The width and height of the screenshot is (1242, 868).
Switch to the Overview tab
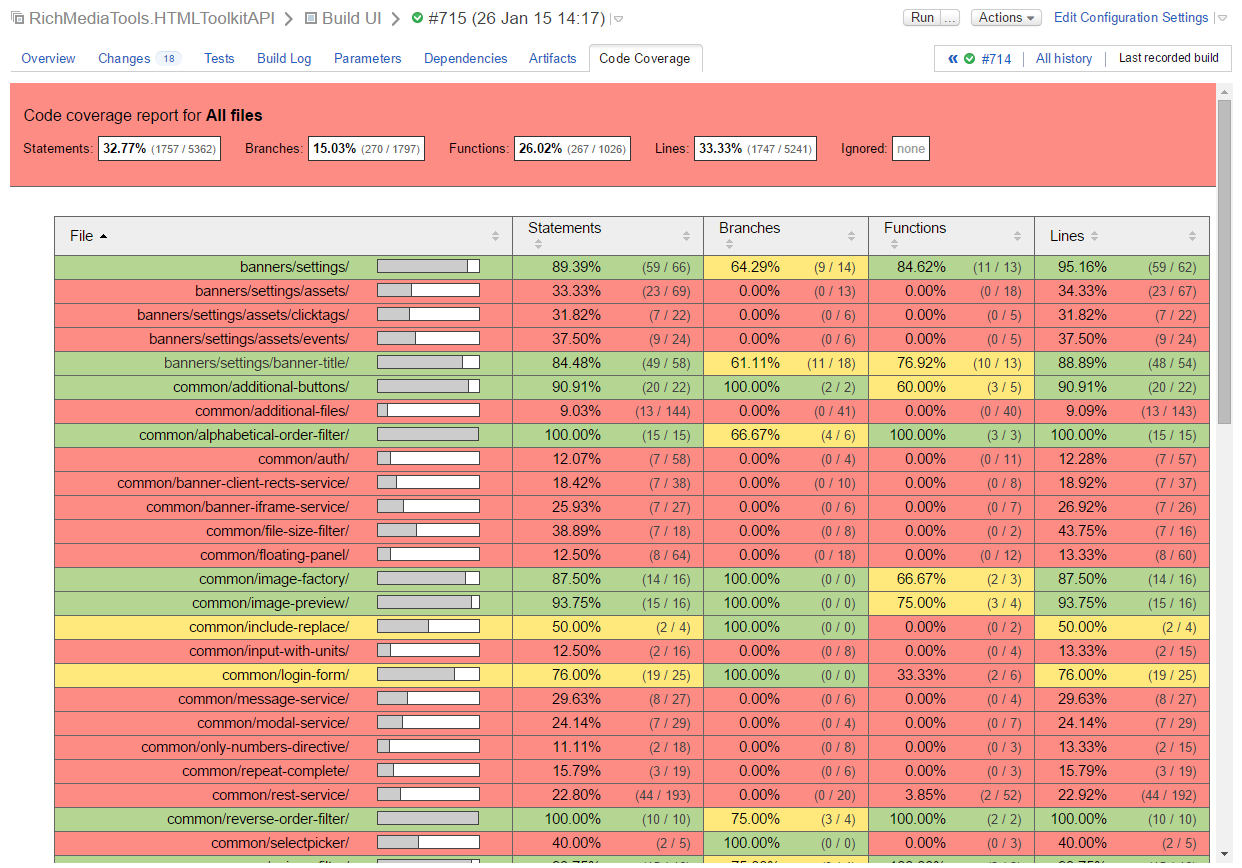click(x=48, y=59)
